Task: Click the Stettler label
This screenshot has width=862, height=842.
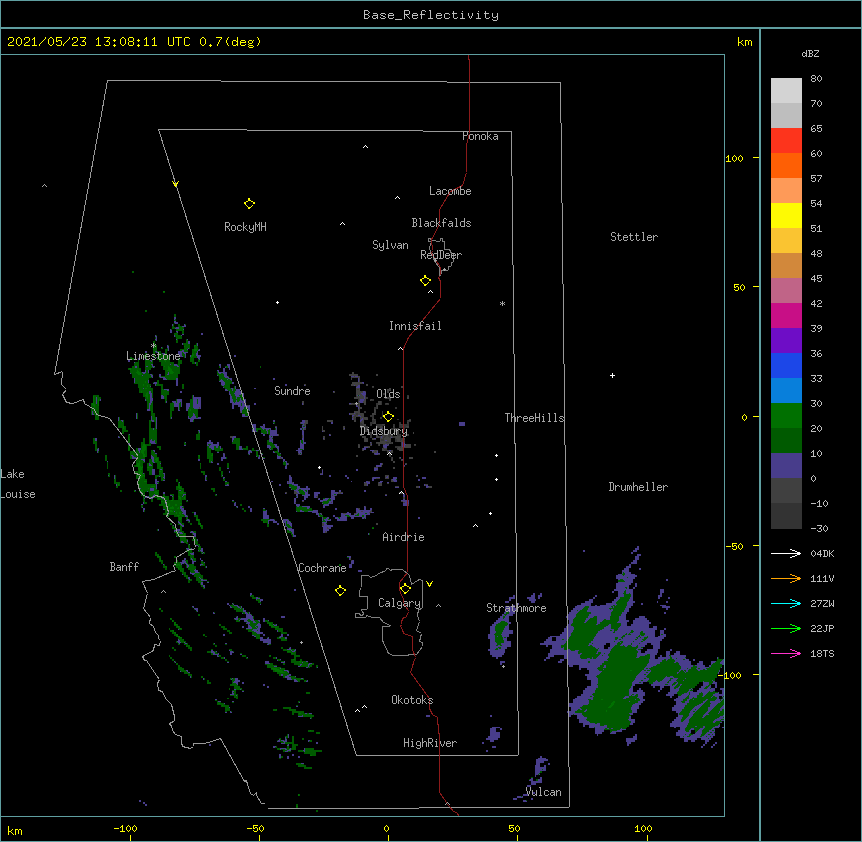Action: point(634,237)
